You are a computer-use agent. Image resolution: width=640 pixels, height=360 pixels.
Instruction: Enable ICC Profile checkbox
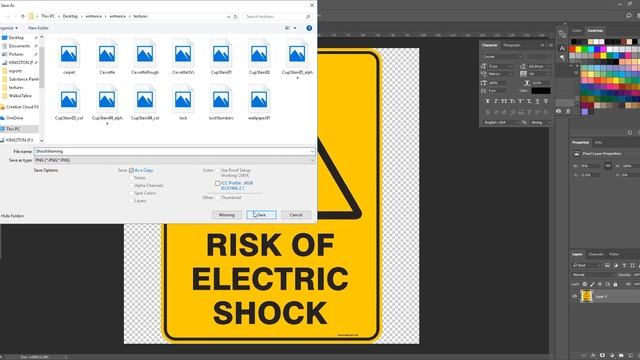[x=218, y=183]
